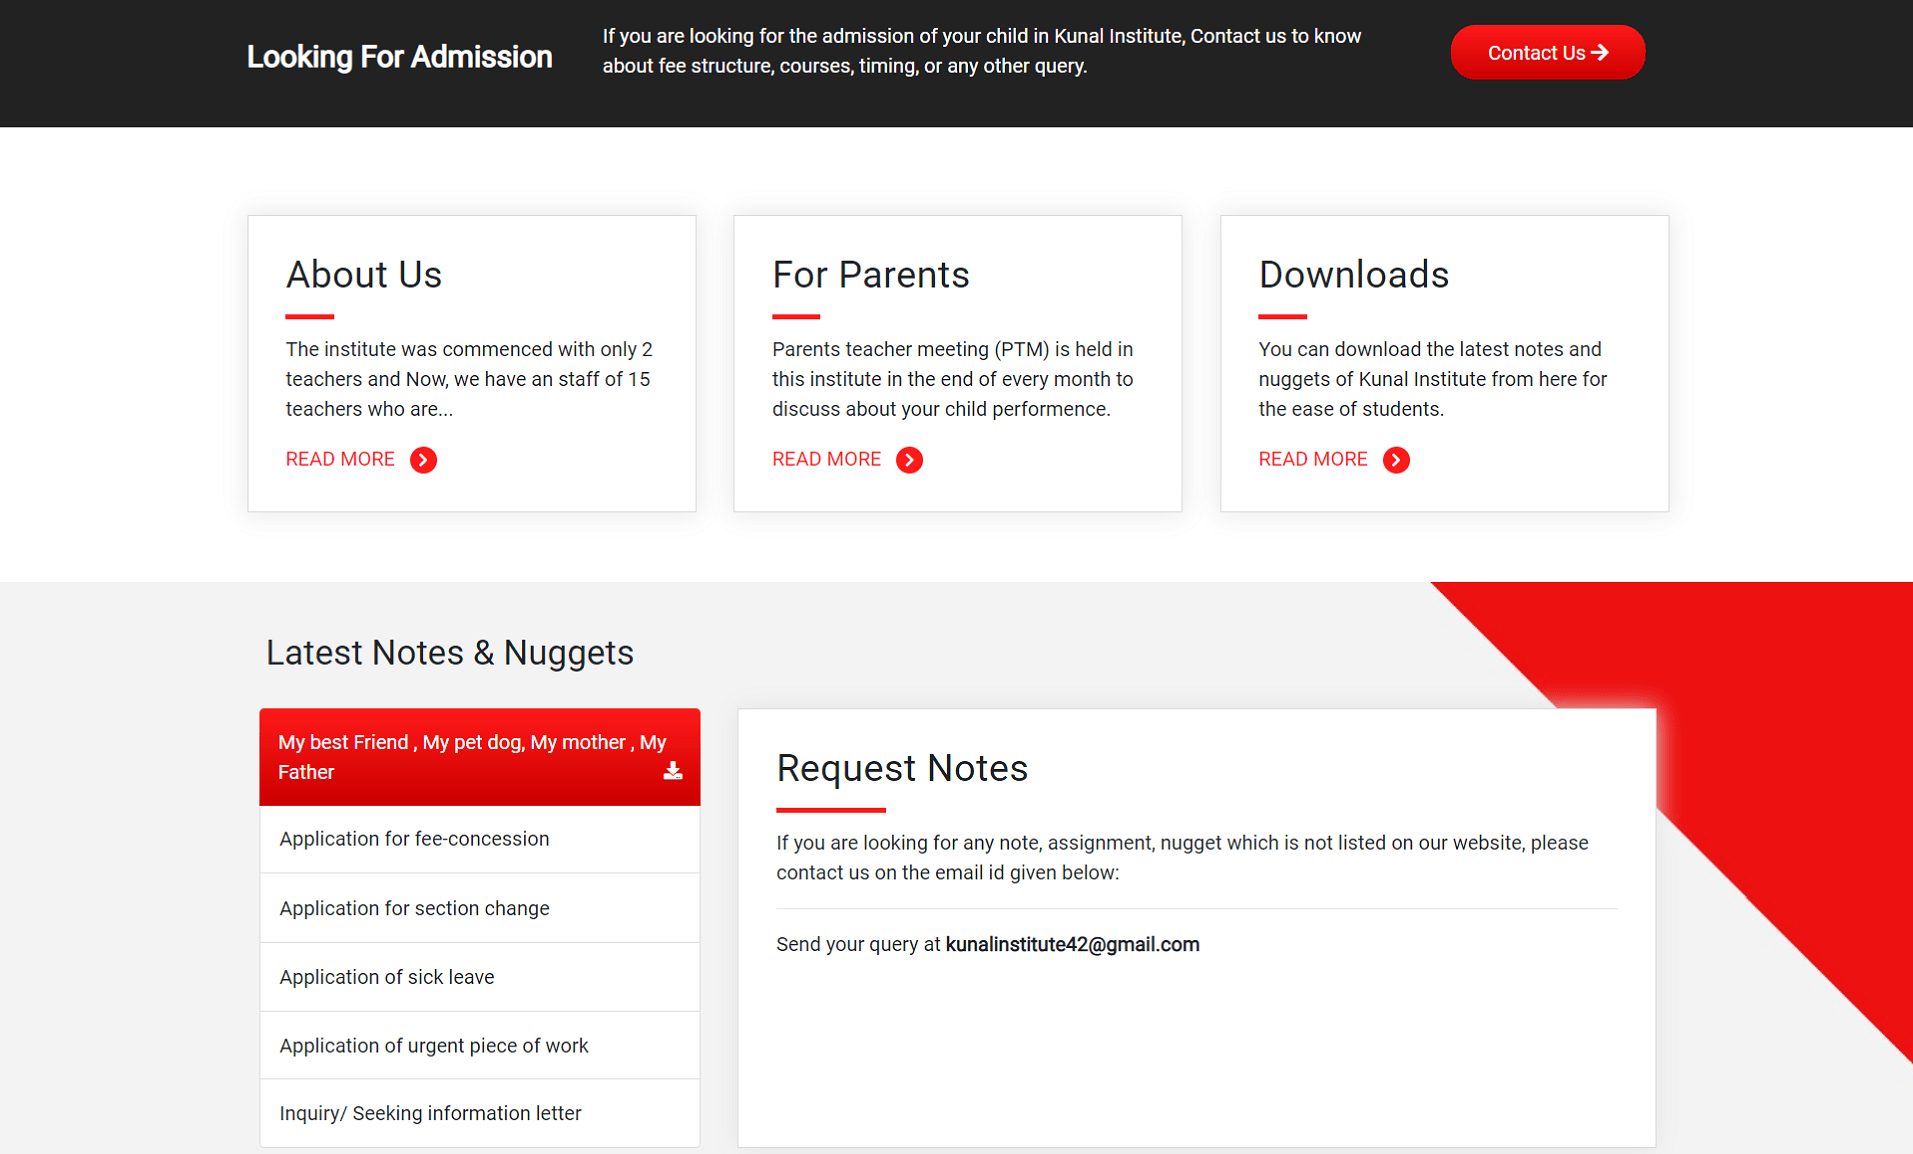Select Application of urgent piece of work

(434, 1046)
